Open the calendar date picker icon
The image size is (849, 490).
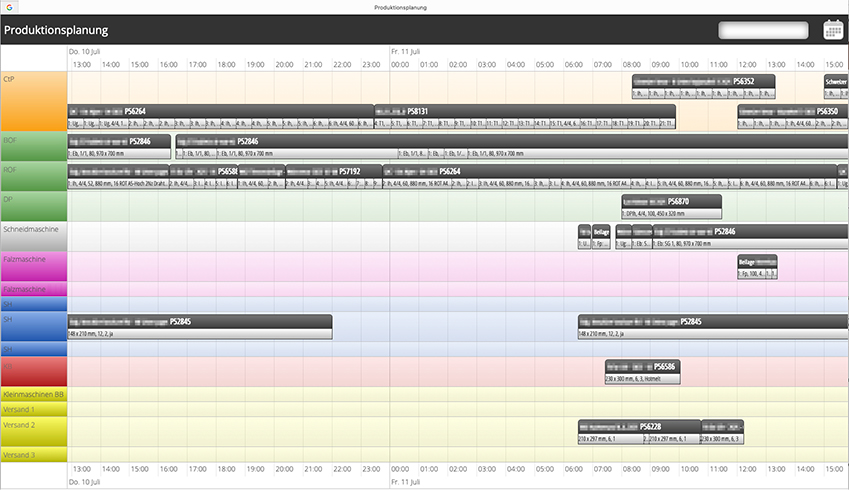click(833, 30)
